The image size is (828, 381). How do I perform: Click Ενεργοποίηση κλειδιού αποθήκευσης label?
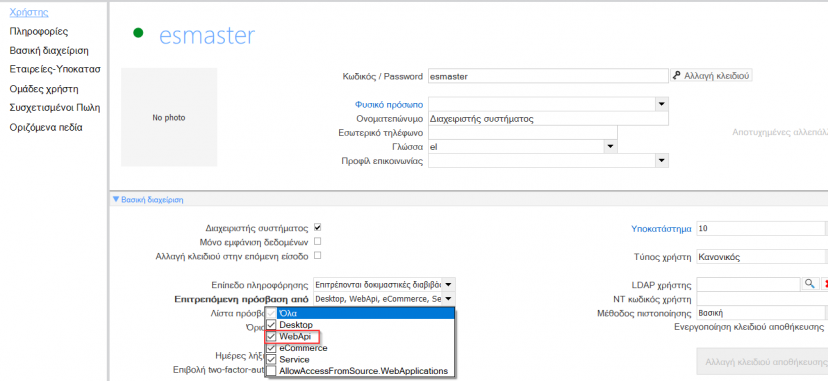(x=749, y=327)
